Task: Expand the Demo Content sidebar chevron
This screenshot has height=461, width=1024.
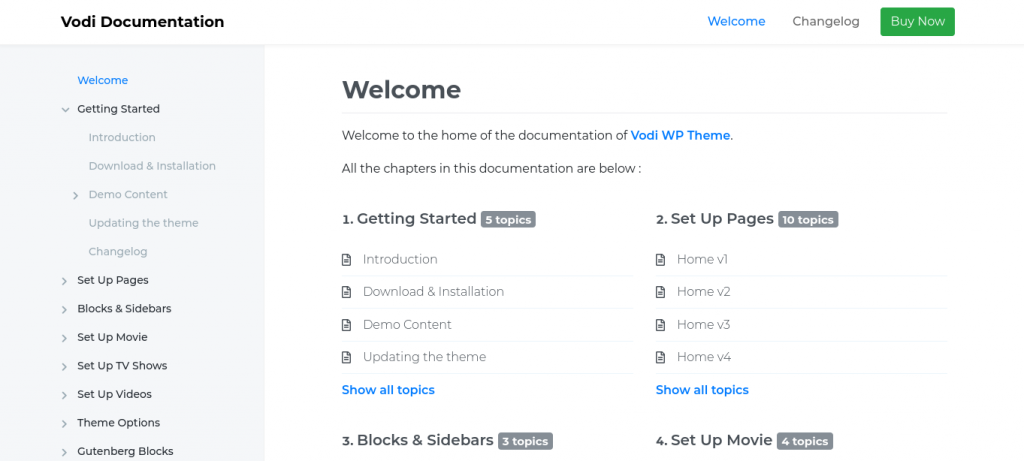Action: 76,195
